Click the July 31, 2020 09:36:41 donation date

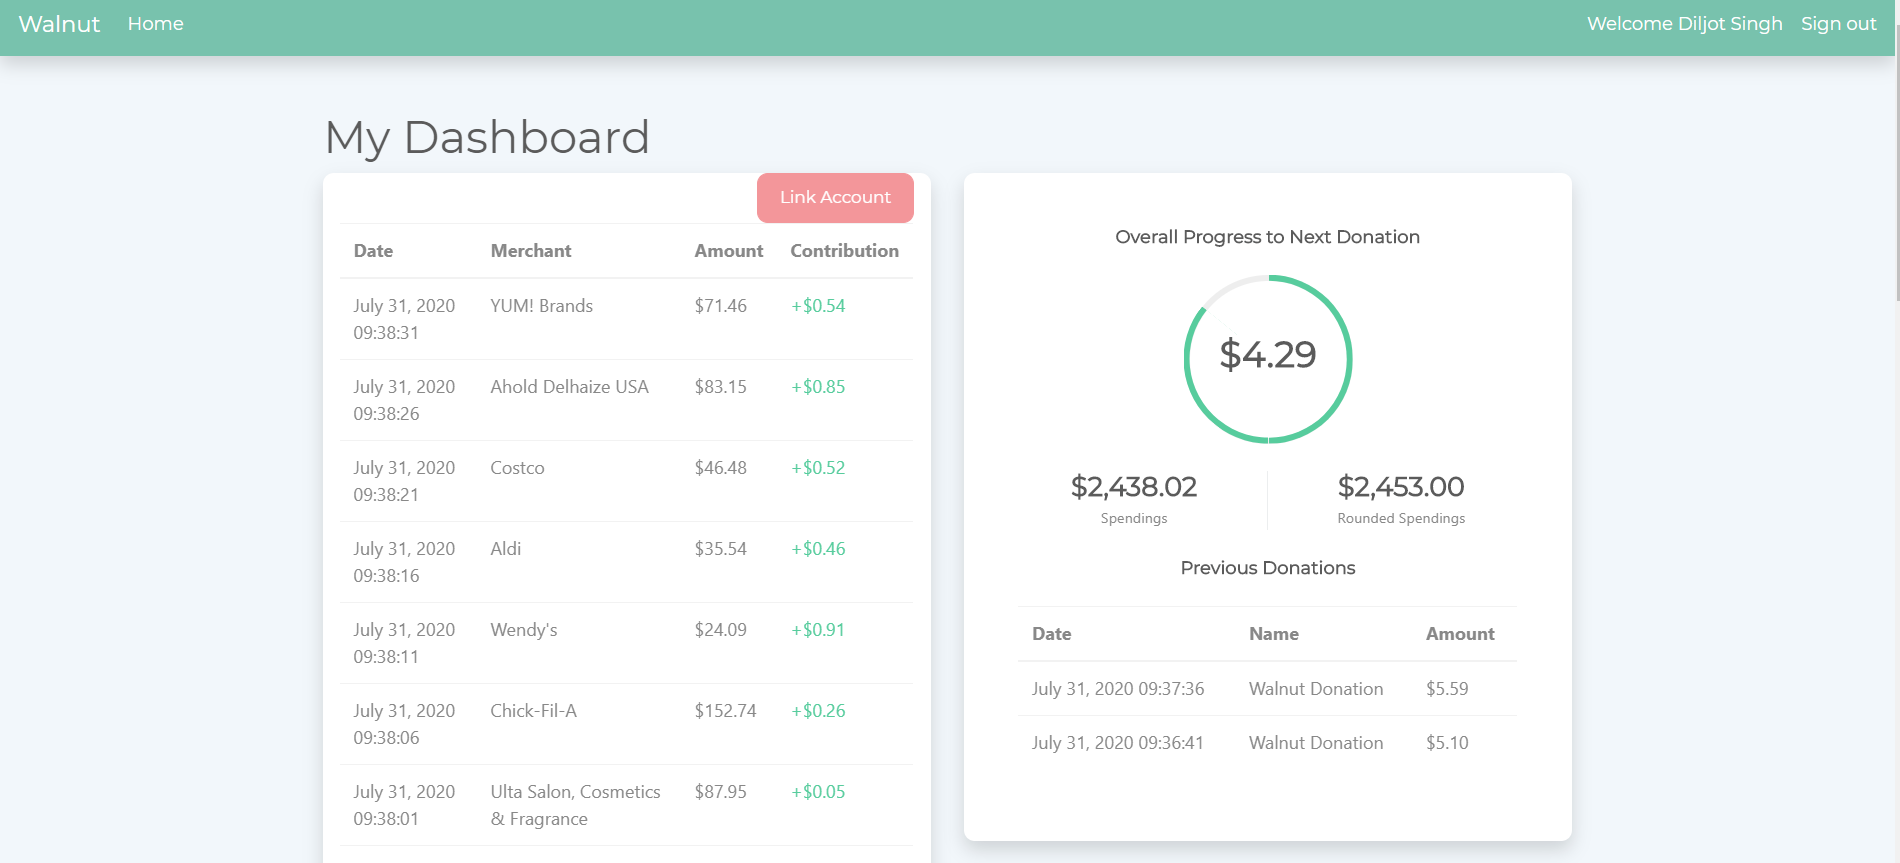coord(1118,743)
